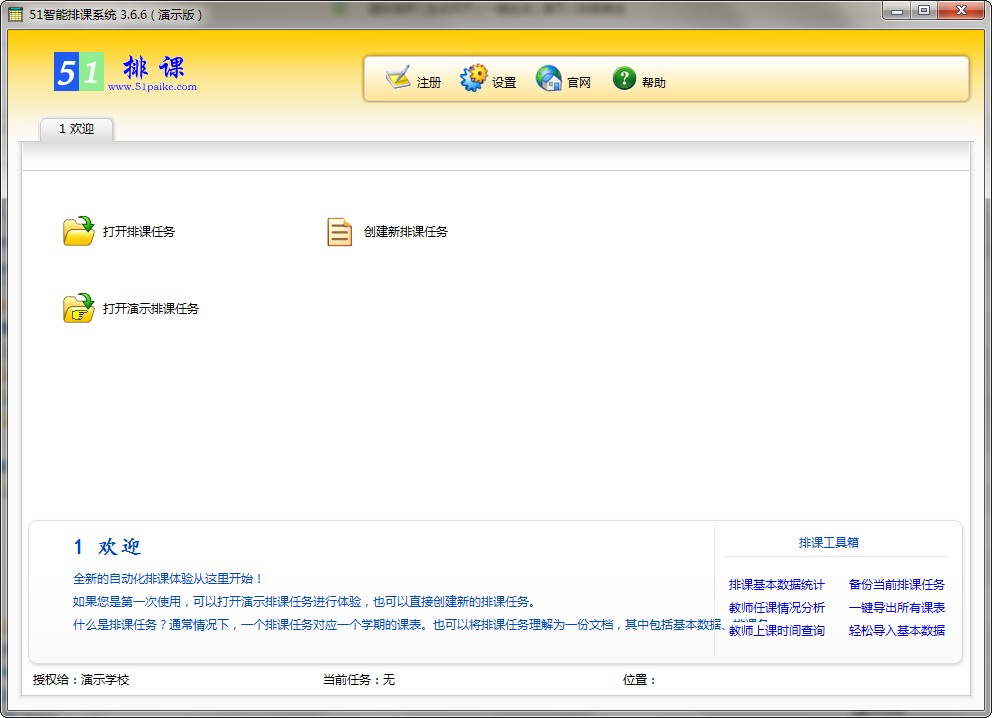Switch to the 1 欢迎 tab
The height and width of the screenshot is (718, 992).
coord(76,129)
